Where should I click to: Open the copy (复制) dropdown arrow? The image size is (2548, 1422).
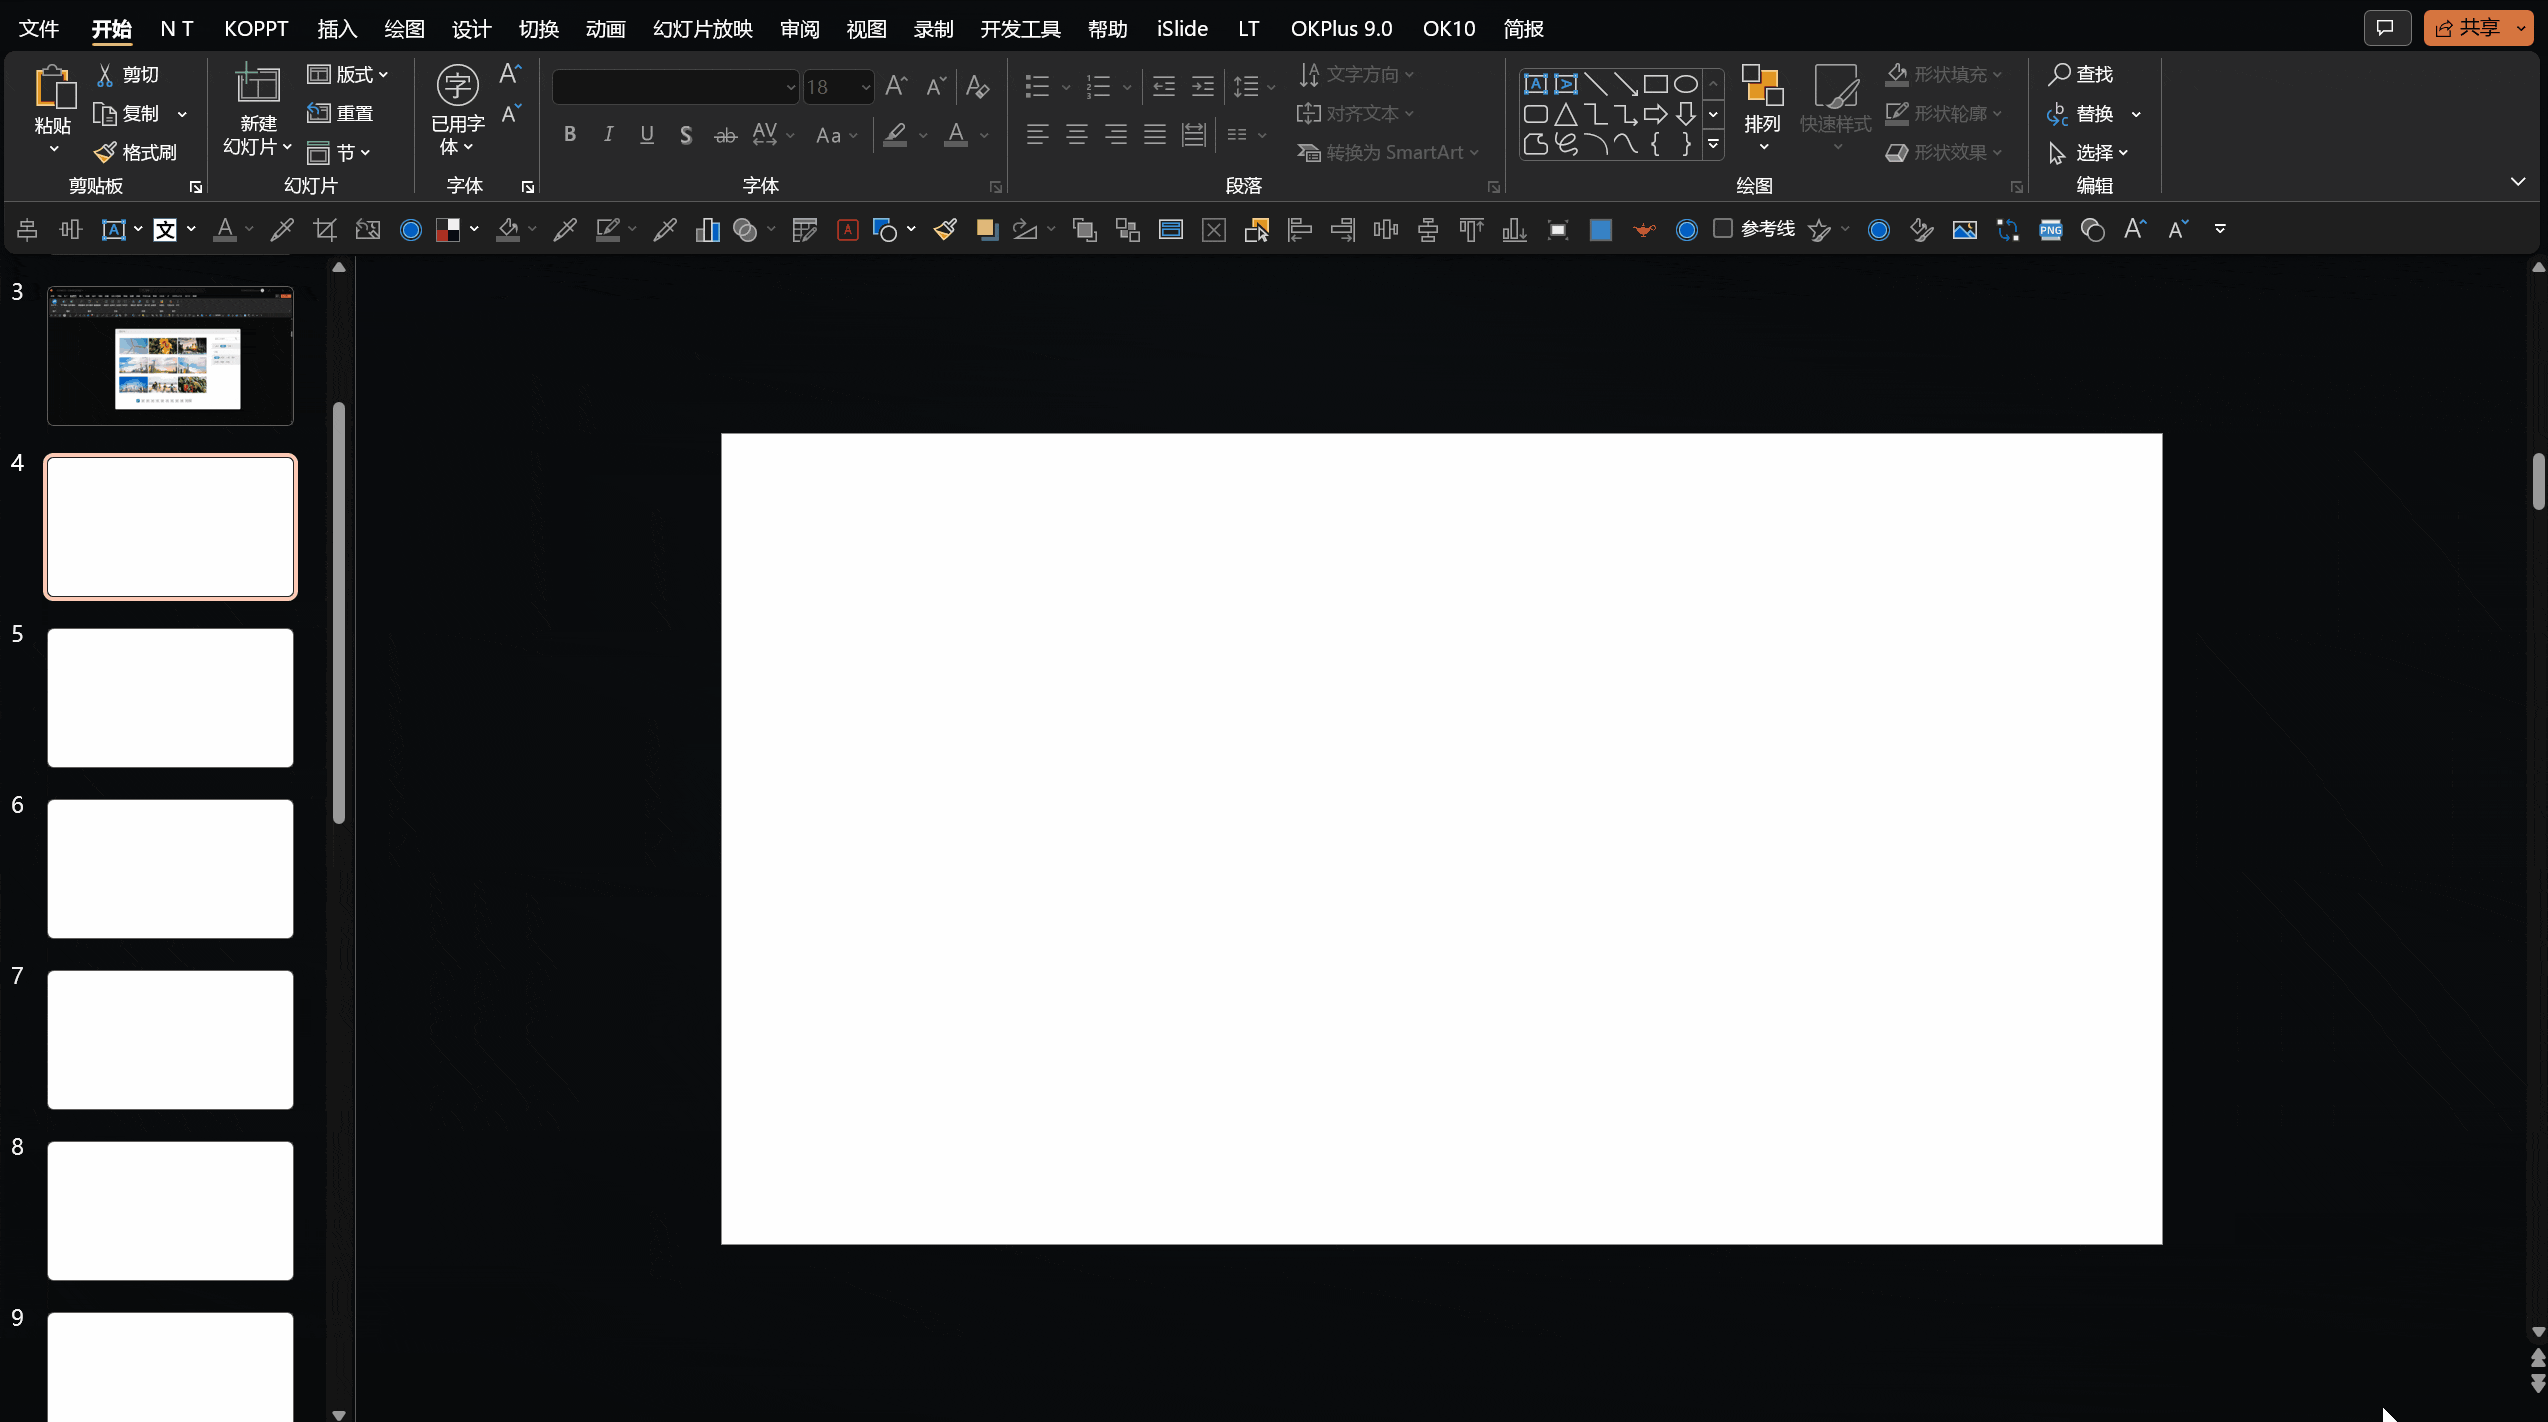[x=182, y=114]
